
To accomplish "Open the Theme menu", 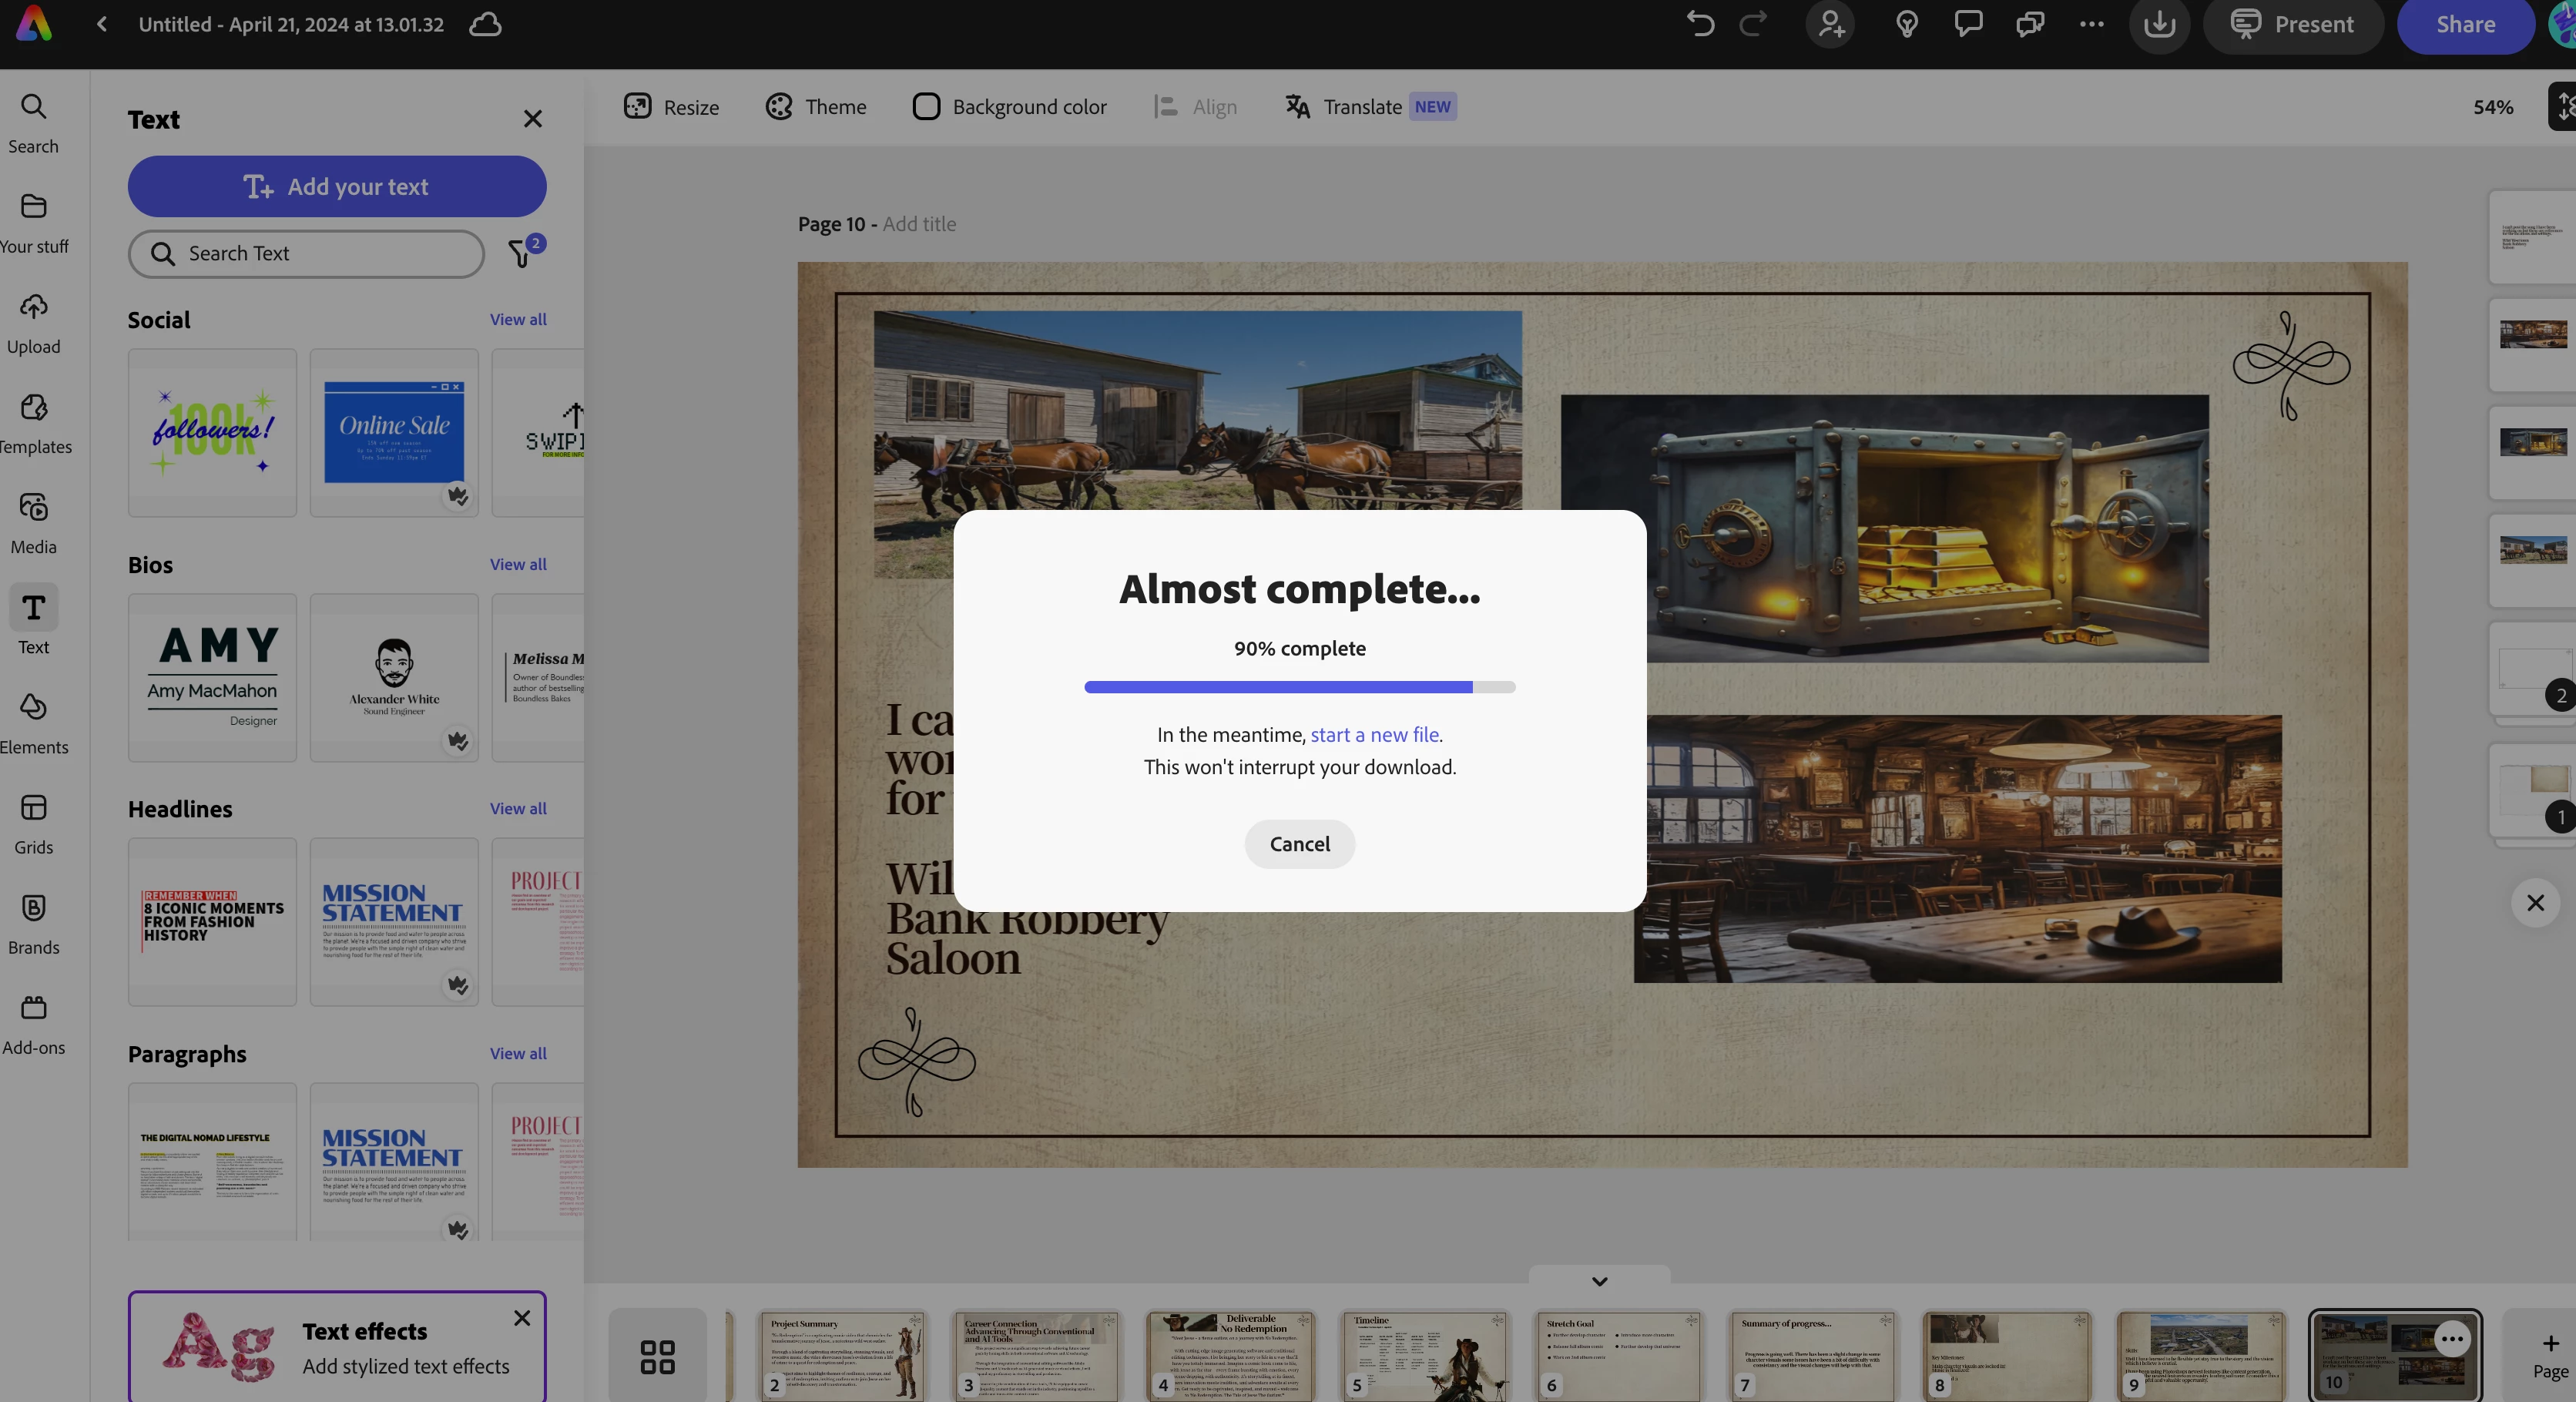I will (816, 106).
